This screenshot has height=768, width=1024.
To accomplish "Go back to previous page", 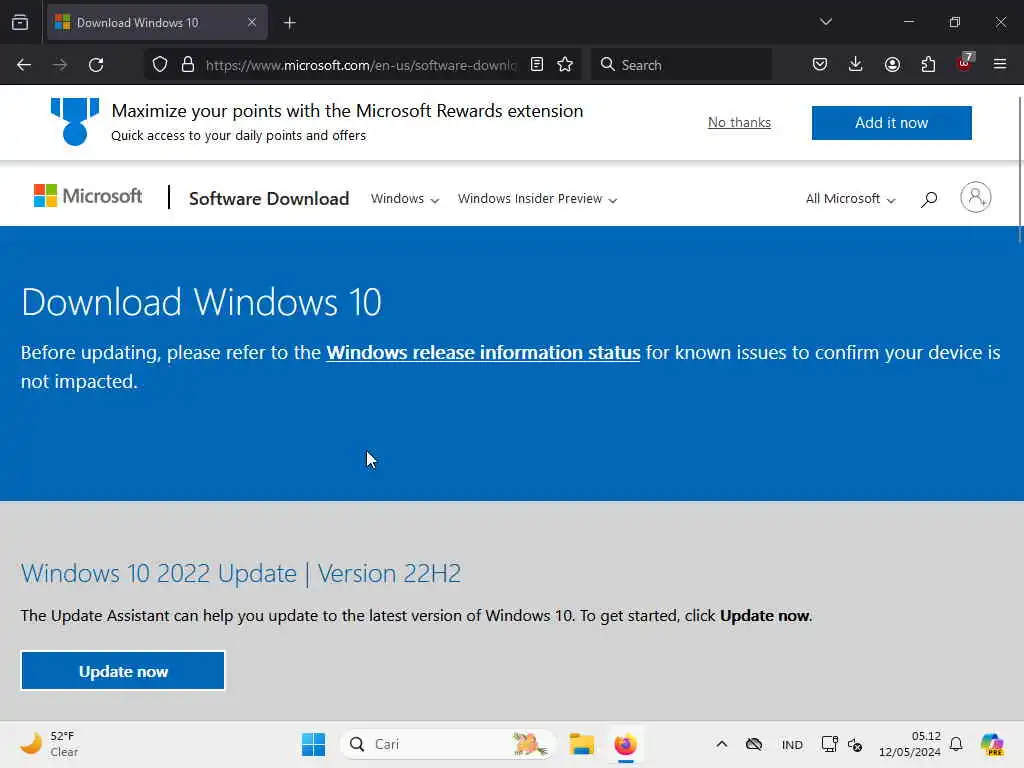I will coord(24,65).
